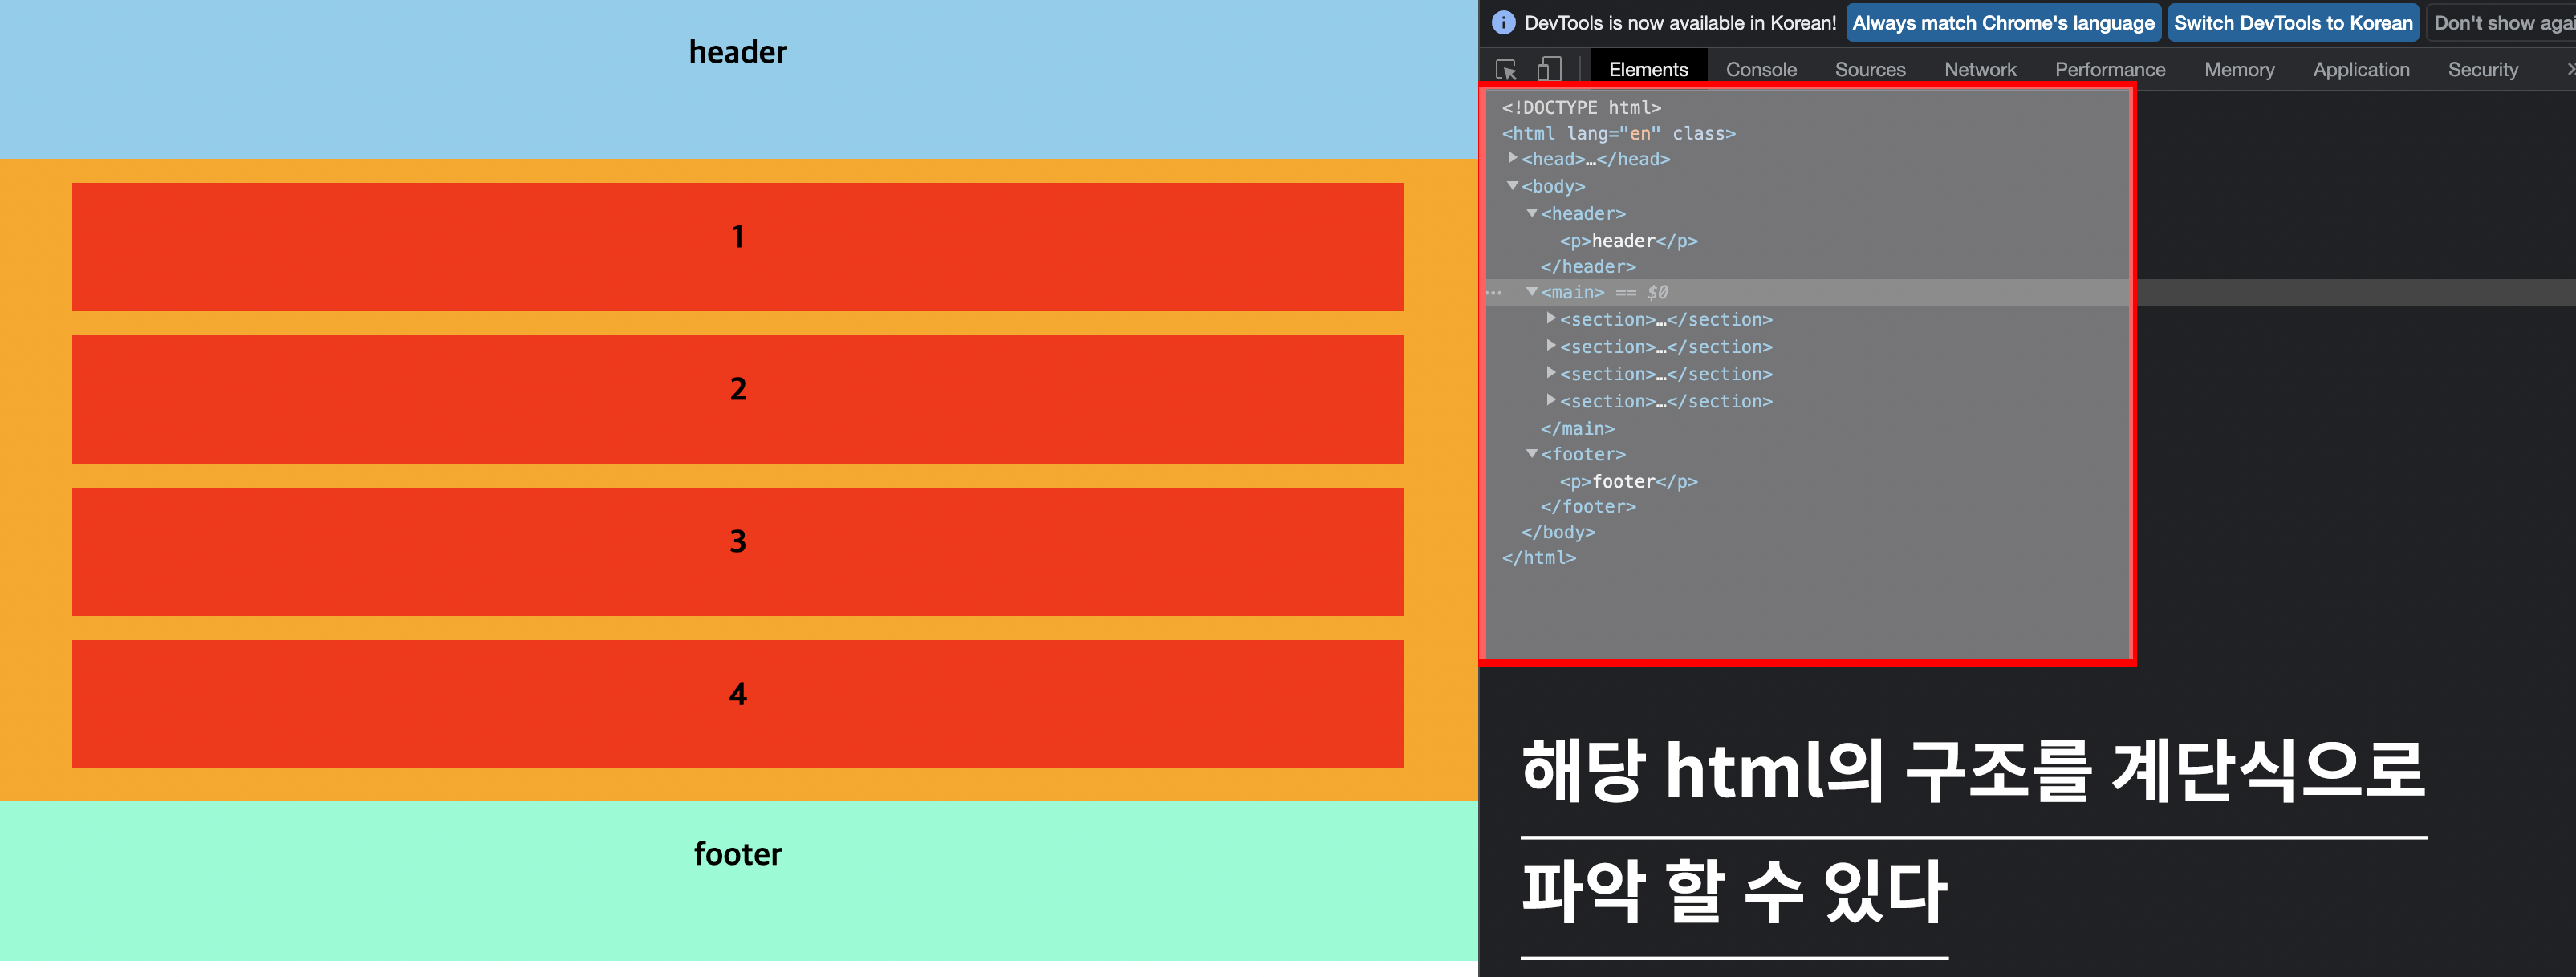Click the Don't show again button
The height and width of the screenshot is (977, 2576).
pos(2502,23)
